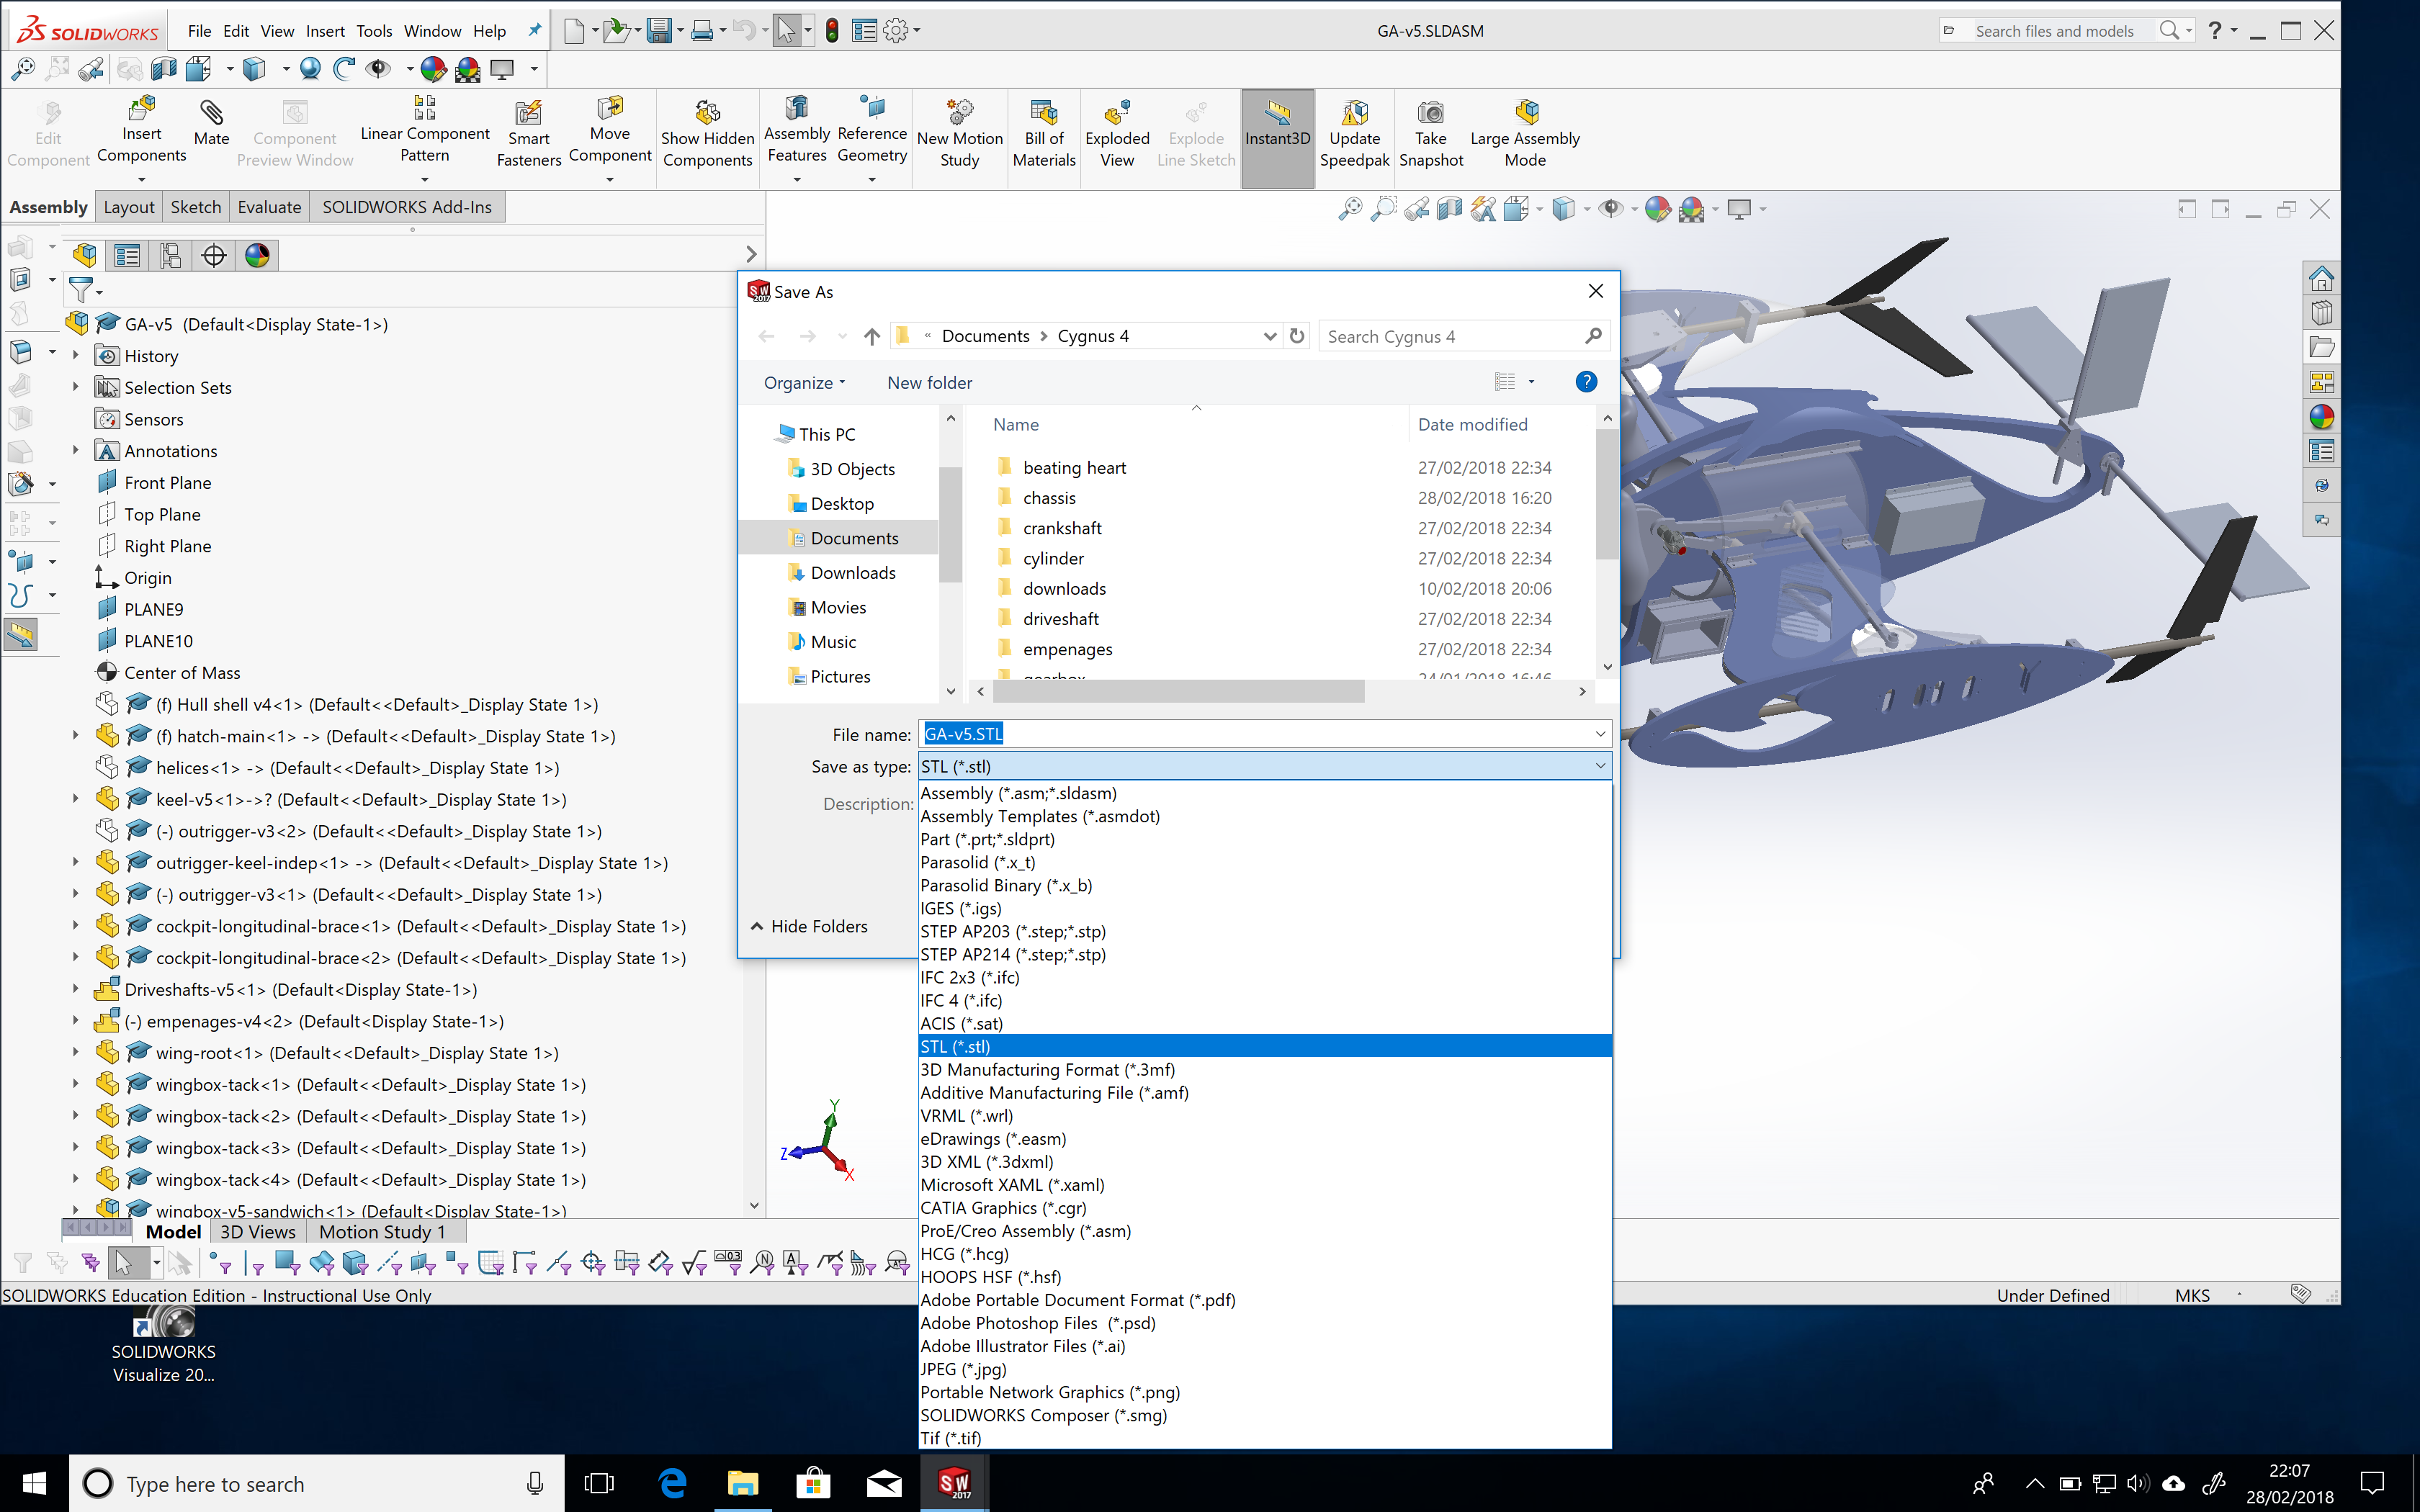This screenshot has height=1512, width=2420.
Task: Click Update Speedpak icon
Action: 1355,113
